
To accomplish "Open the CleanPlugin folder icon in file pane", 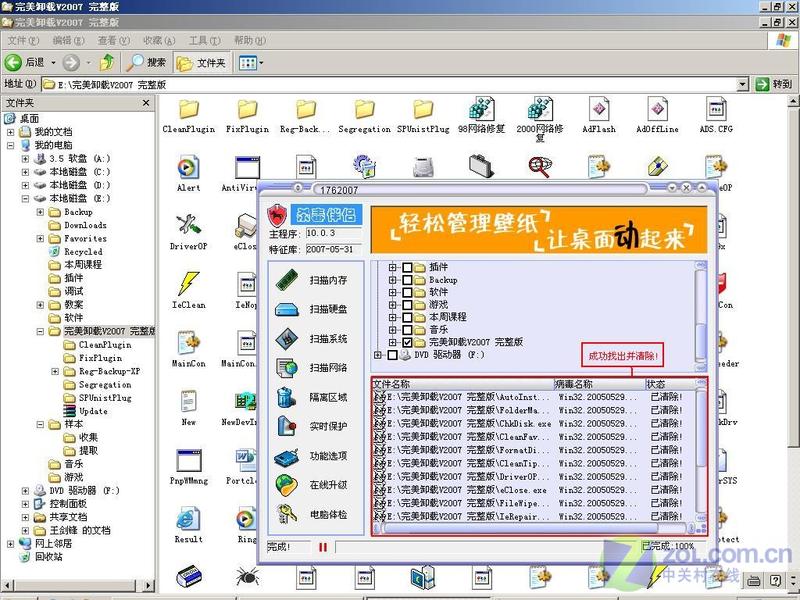I will (x=189, y=109).
